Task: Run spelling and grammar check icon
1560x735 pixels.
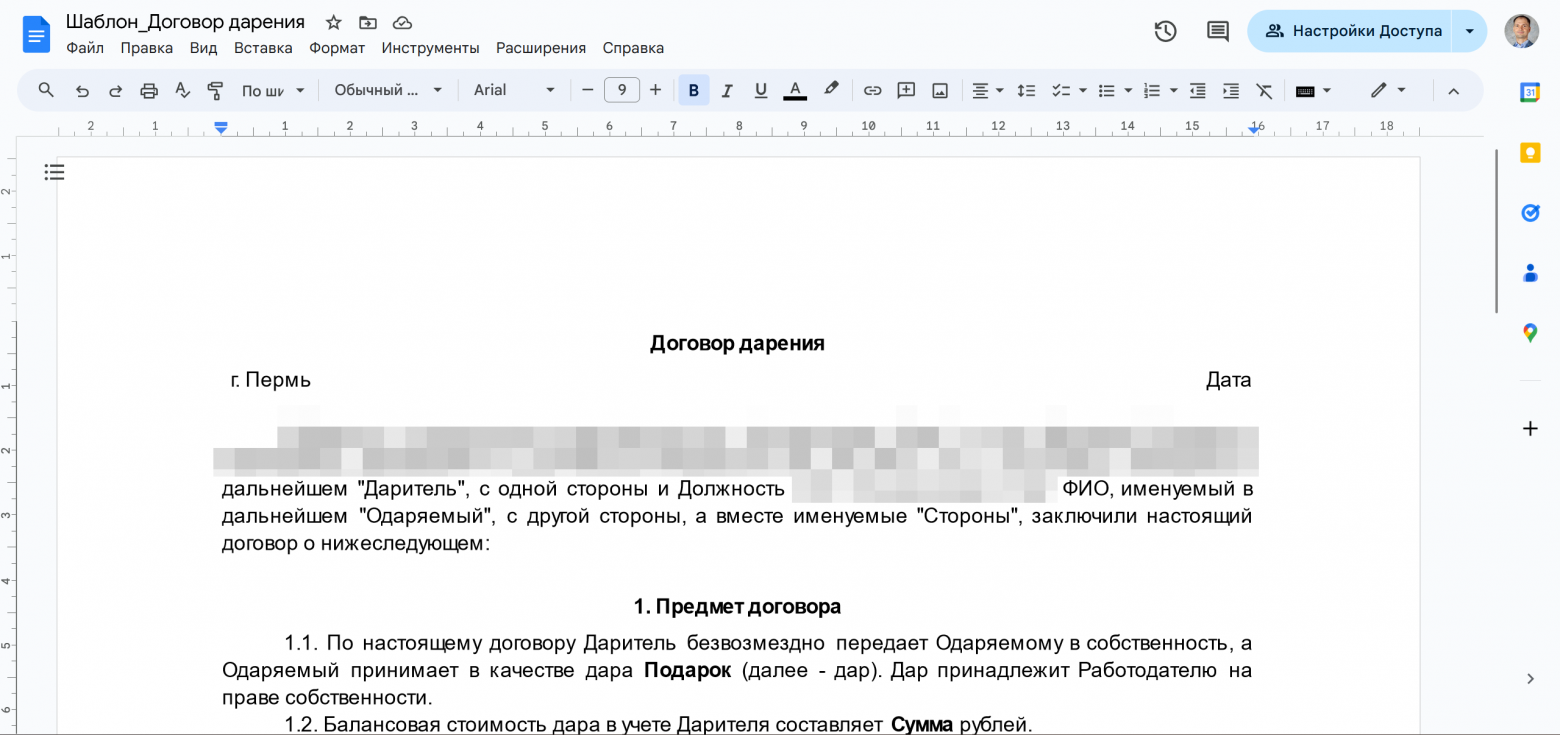Action: pos(182,90)
